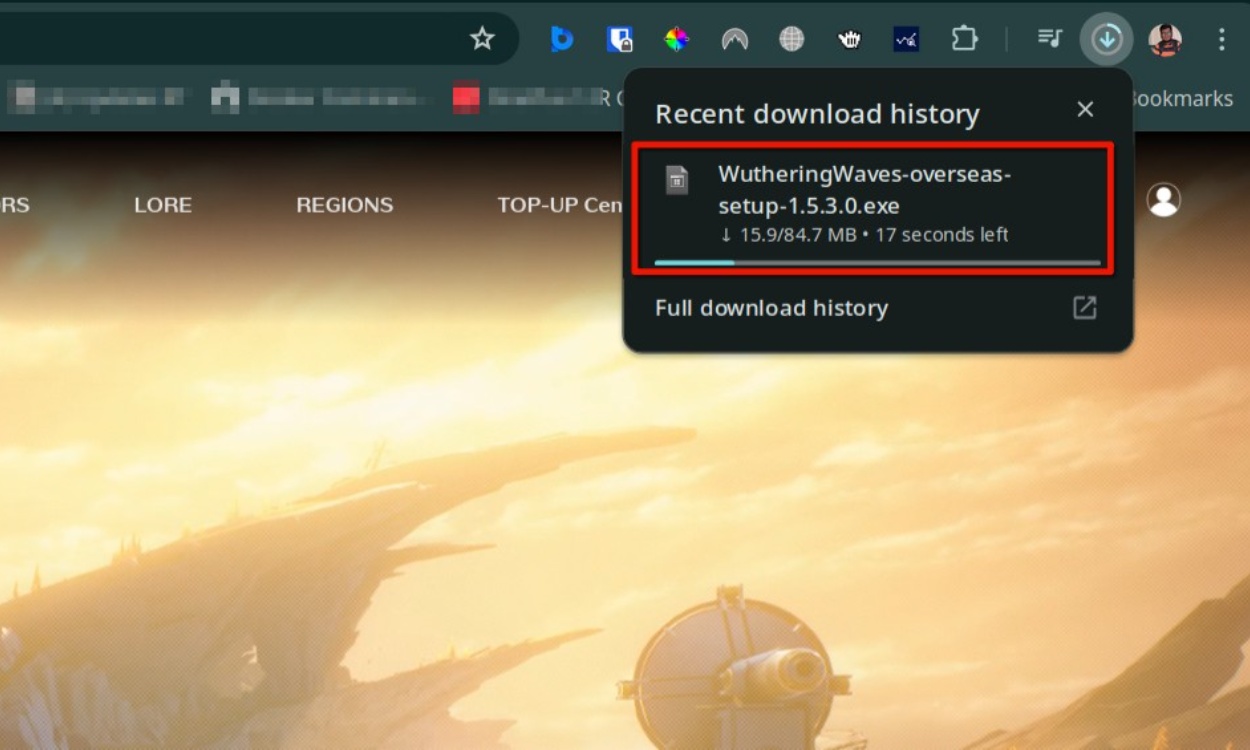The height and width of the screenshot is (750, 1250).
Task: Select the LORE navigation item
Action: 163,205
